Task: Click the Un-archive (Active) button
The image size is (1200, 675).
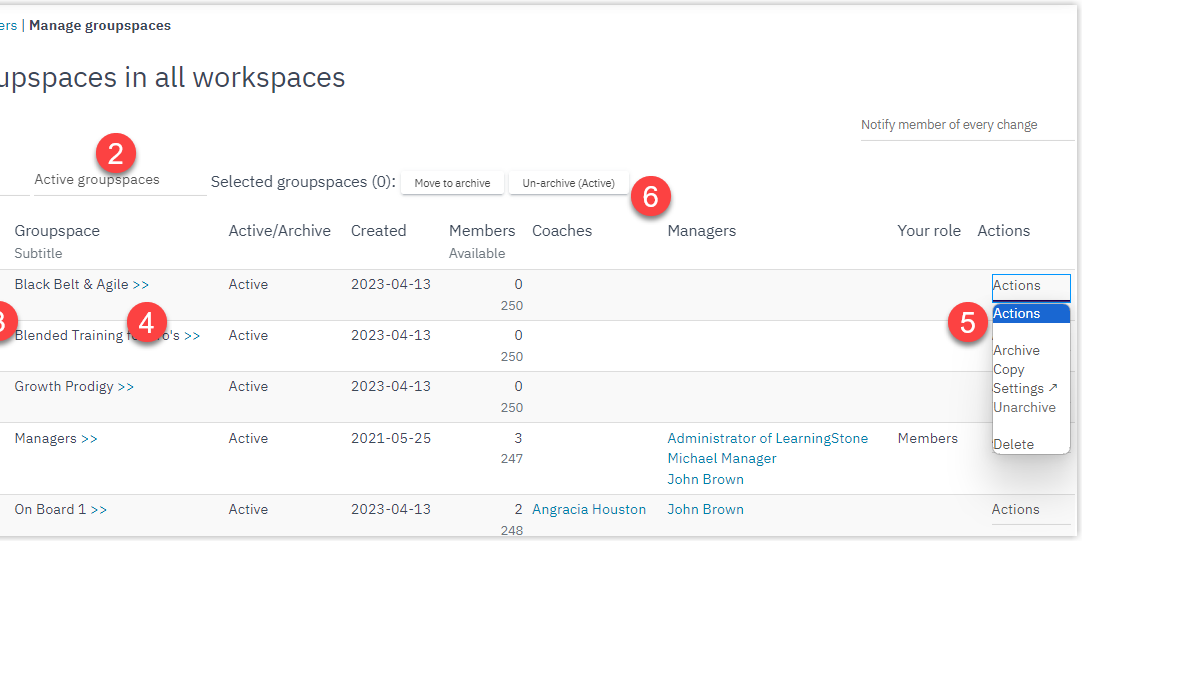Action: (x=568, y=183)
